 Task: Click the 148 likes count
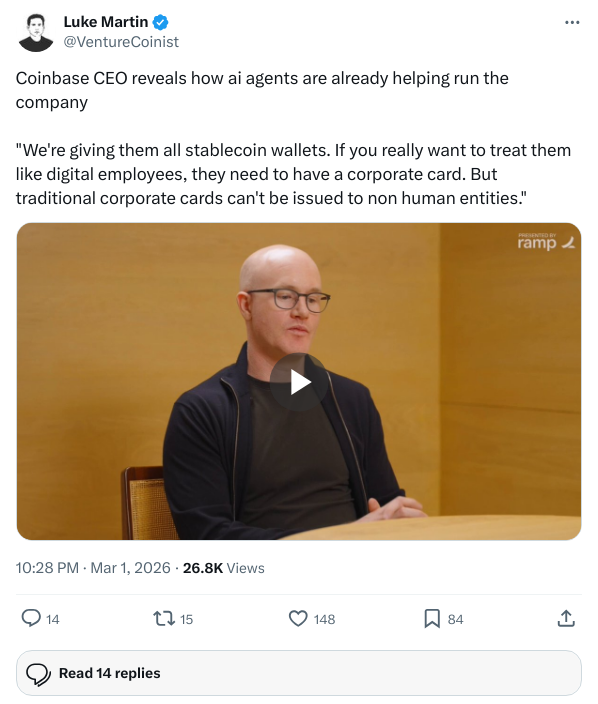(324, 620)
